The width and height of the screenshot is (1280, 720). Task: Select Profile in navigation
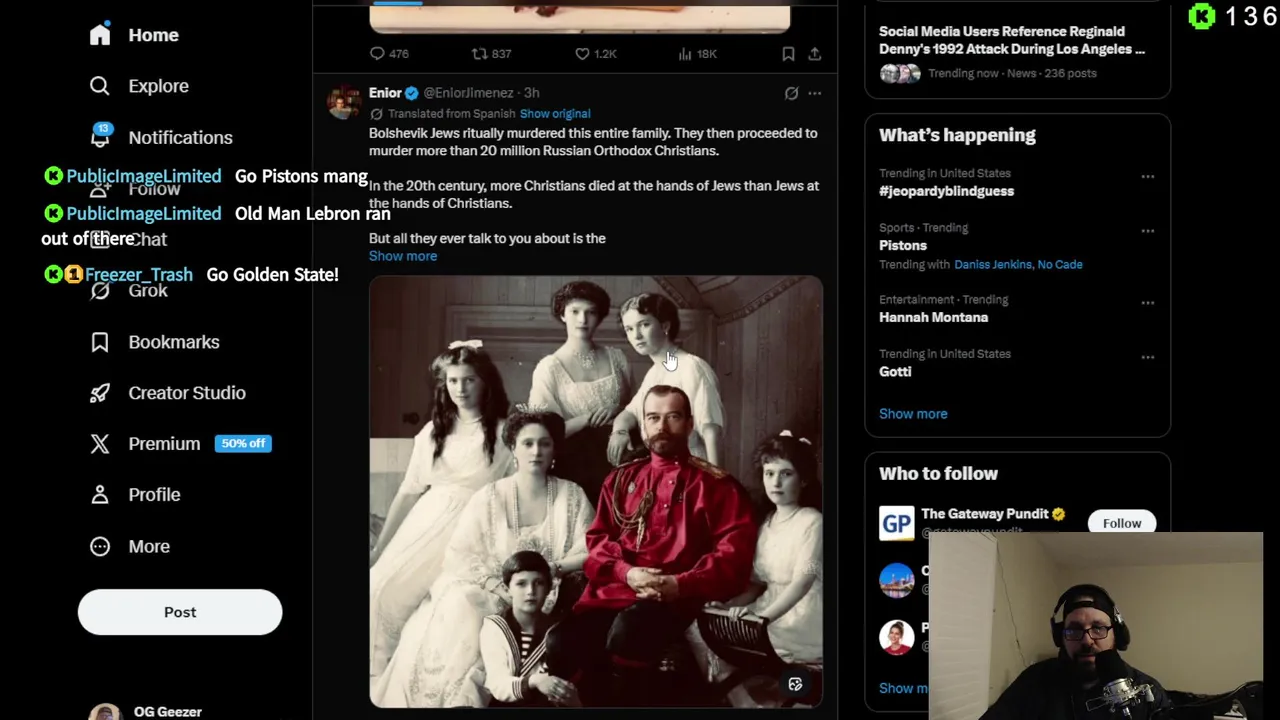point(154,495)
